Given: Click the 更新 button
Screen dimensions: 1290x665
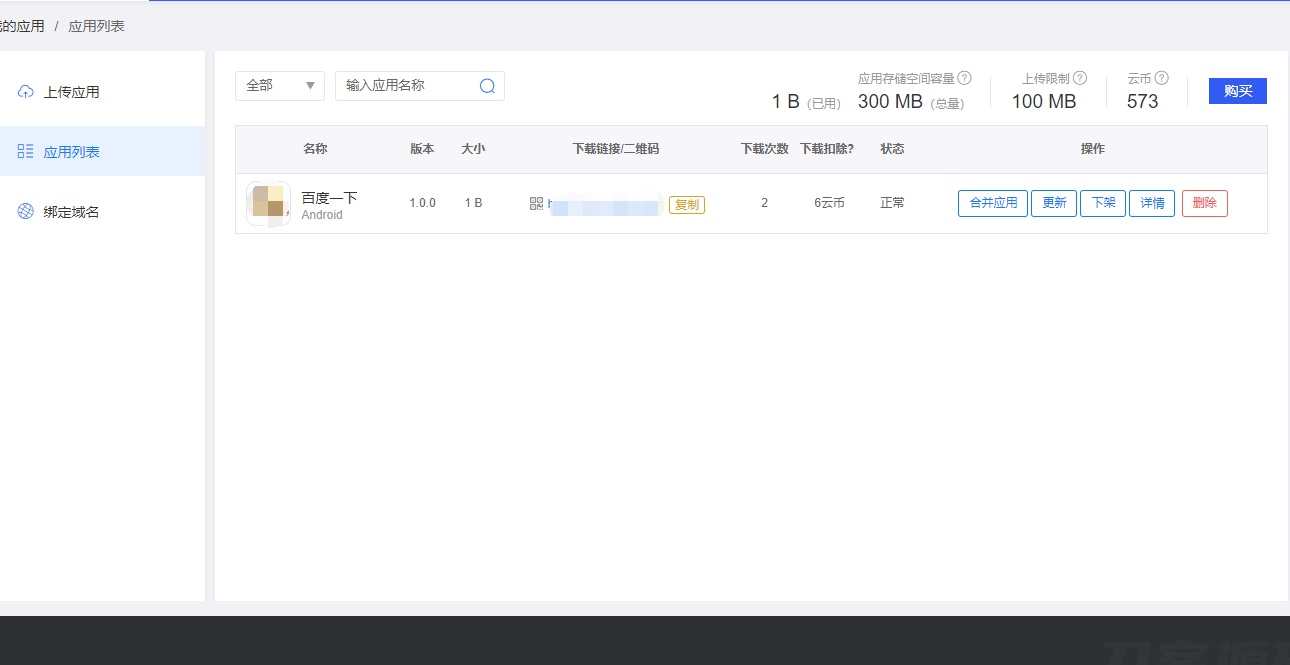Looking at the screenshot, I should [1054, 203].
